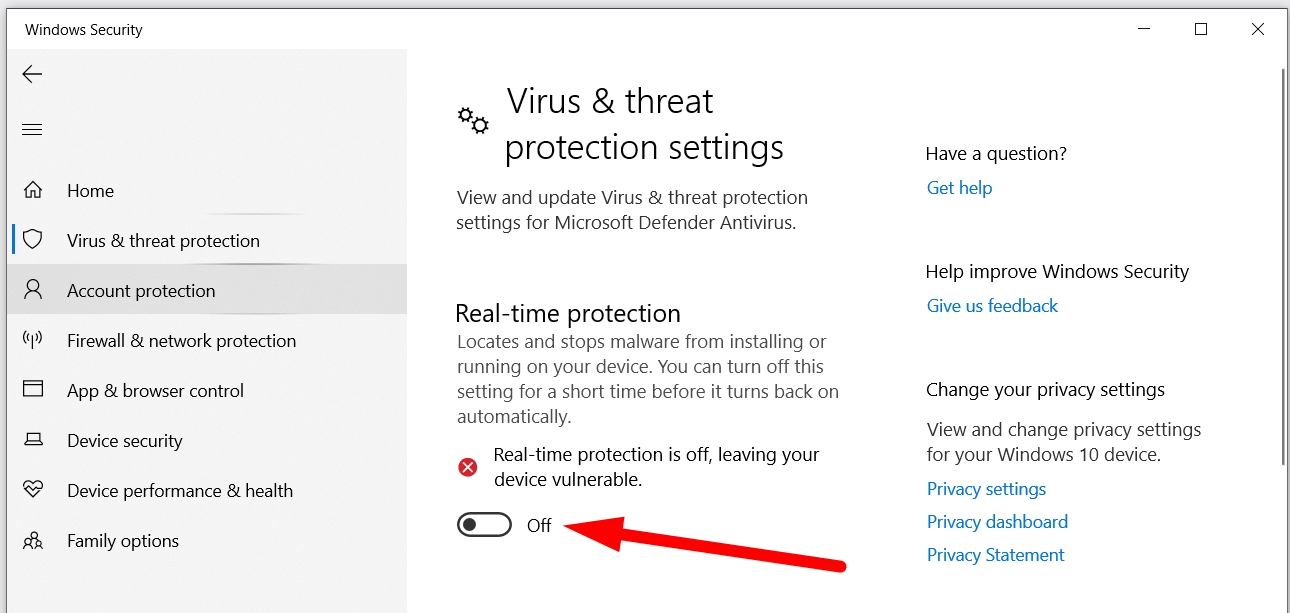Turn on the Real-time protection toggle

coord(484,525)
